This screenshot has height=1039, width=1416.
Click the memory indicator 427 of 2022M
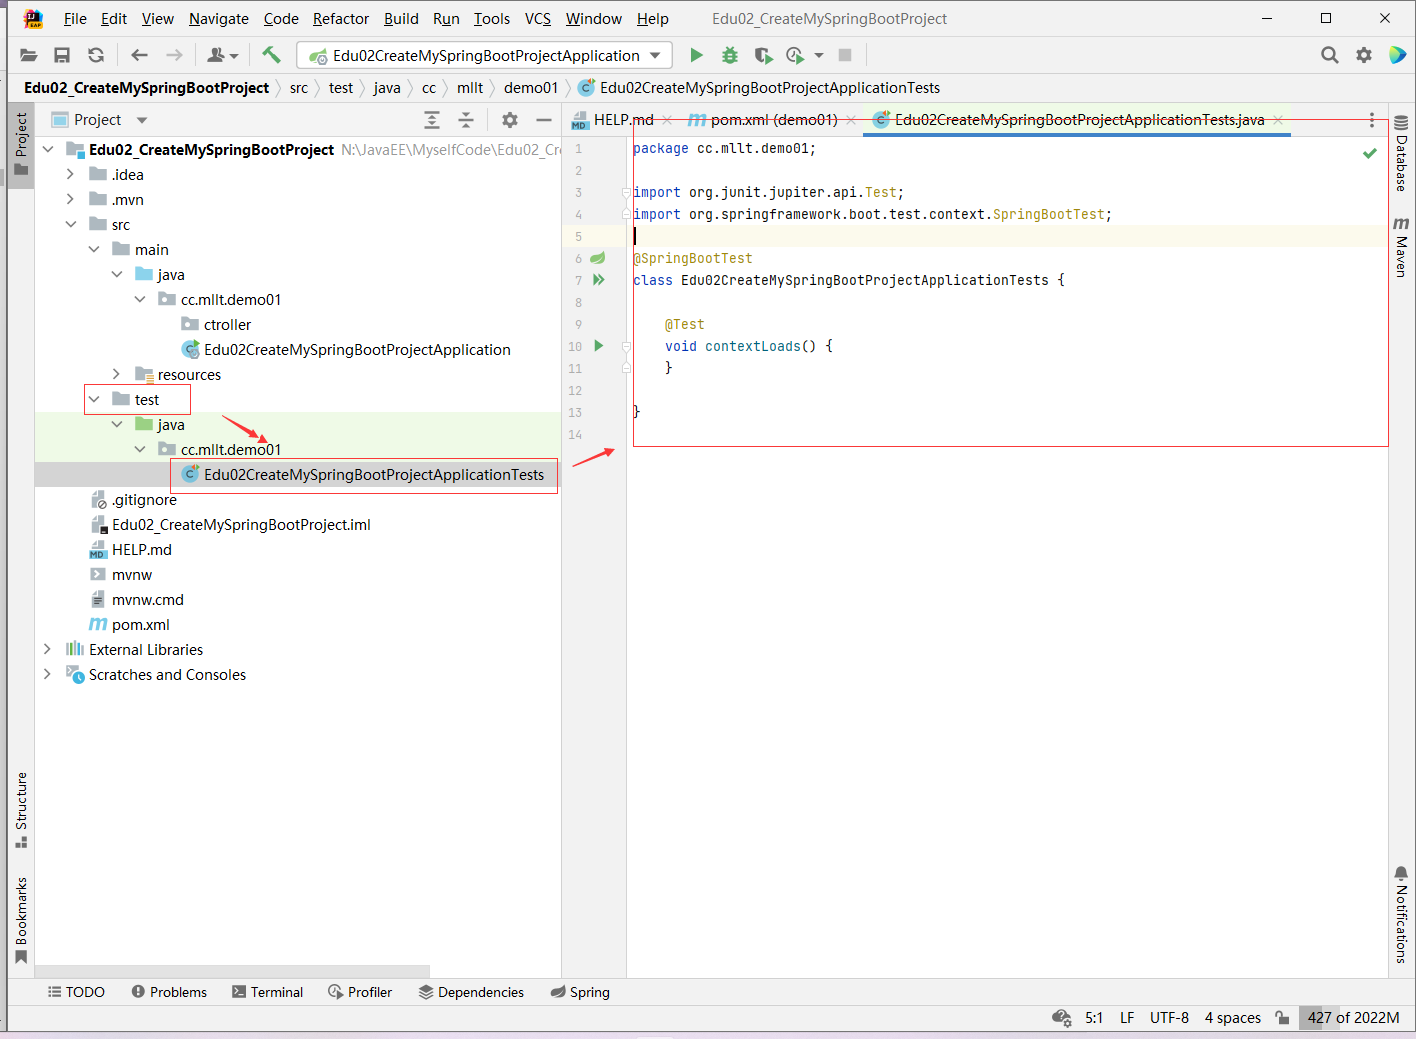(x=1353, y=1017)
